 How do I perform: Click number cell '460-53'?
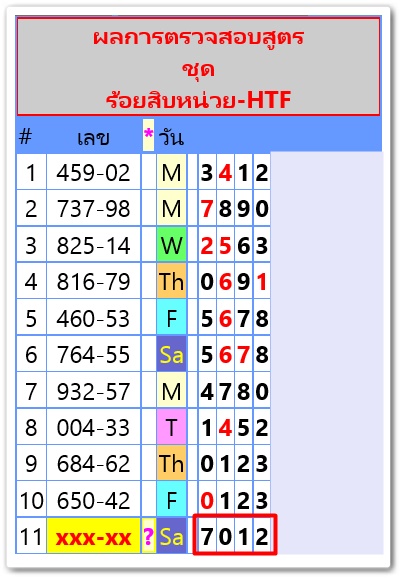[93, 318]
